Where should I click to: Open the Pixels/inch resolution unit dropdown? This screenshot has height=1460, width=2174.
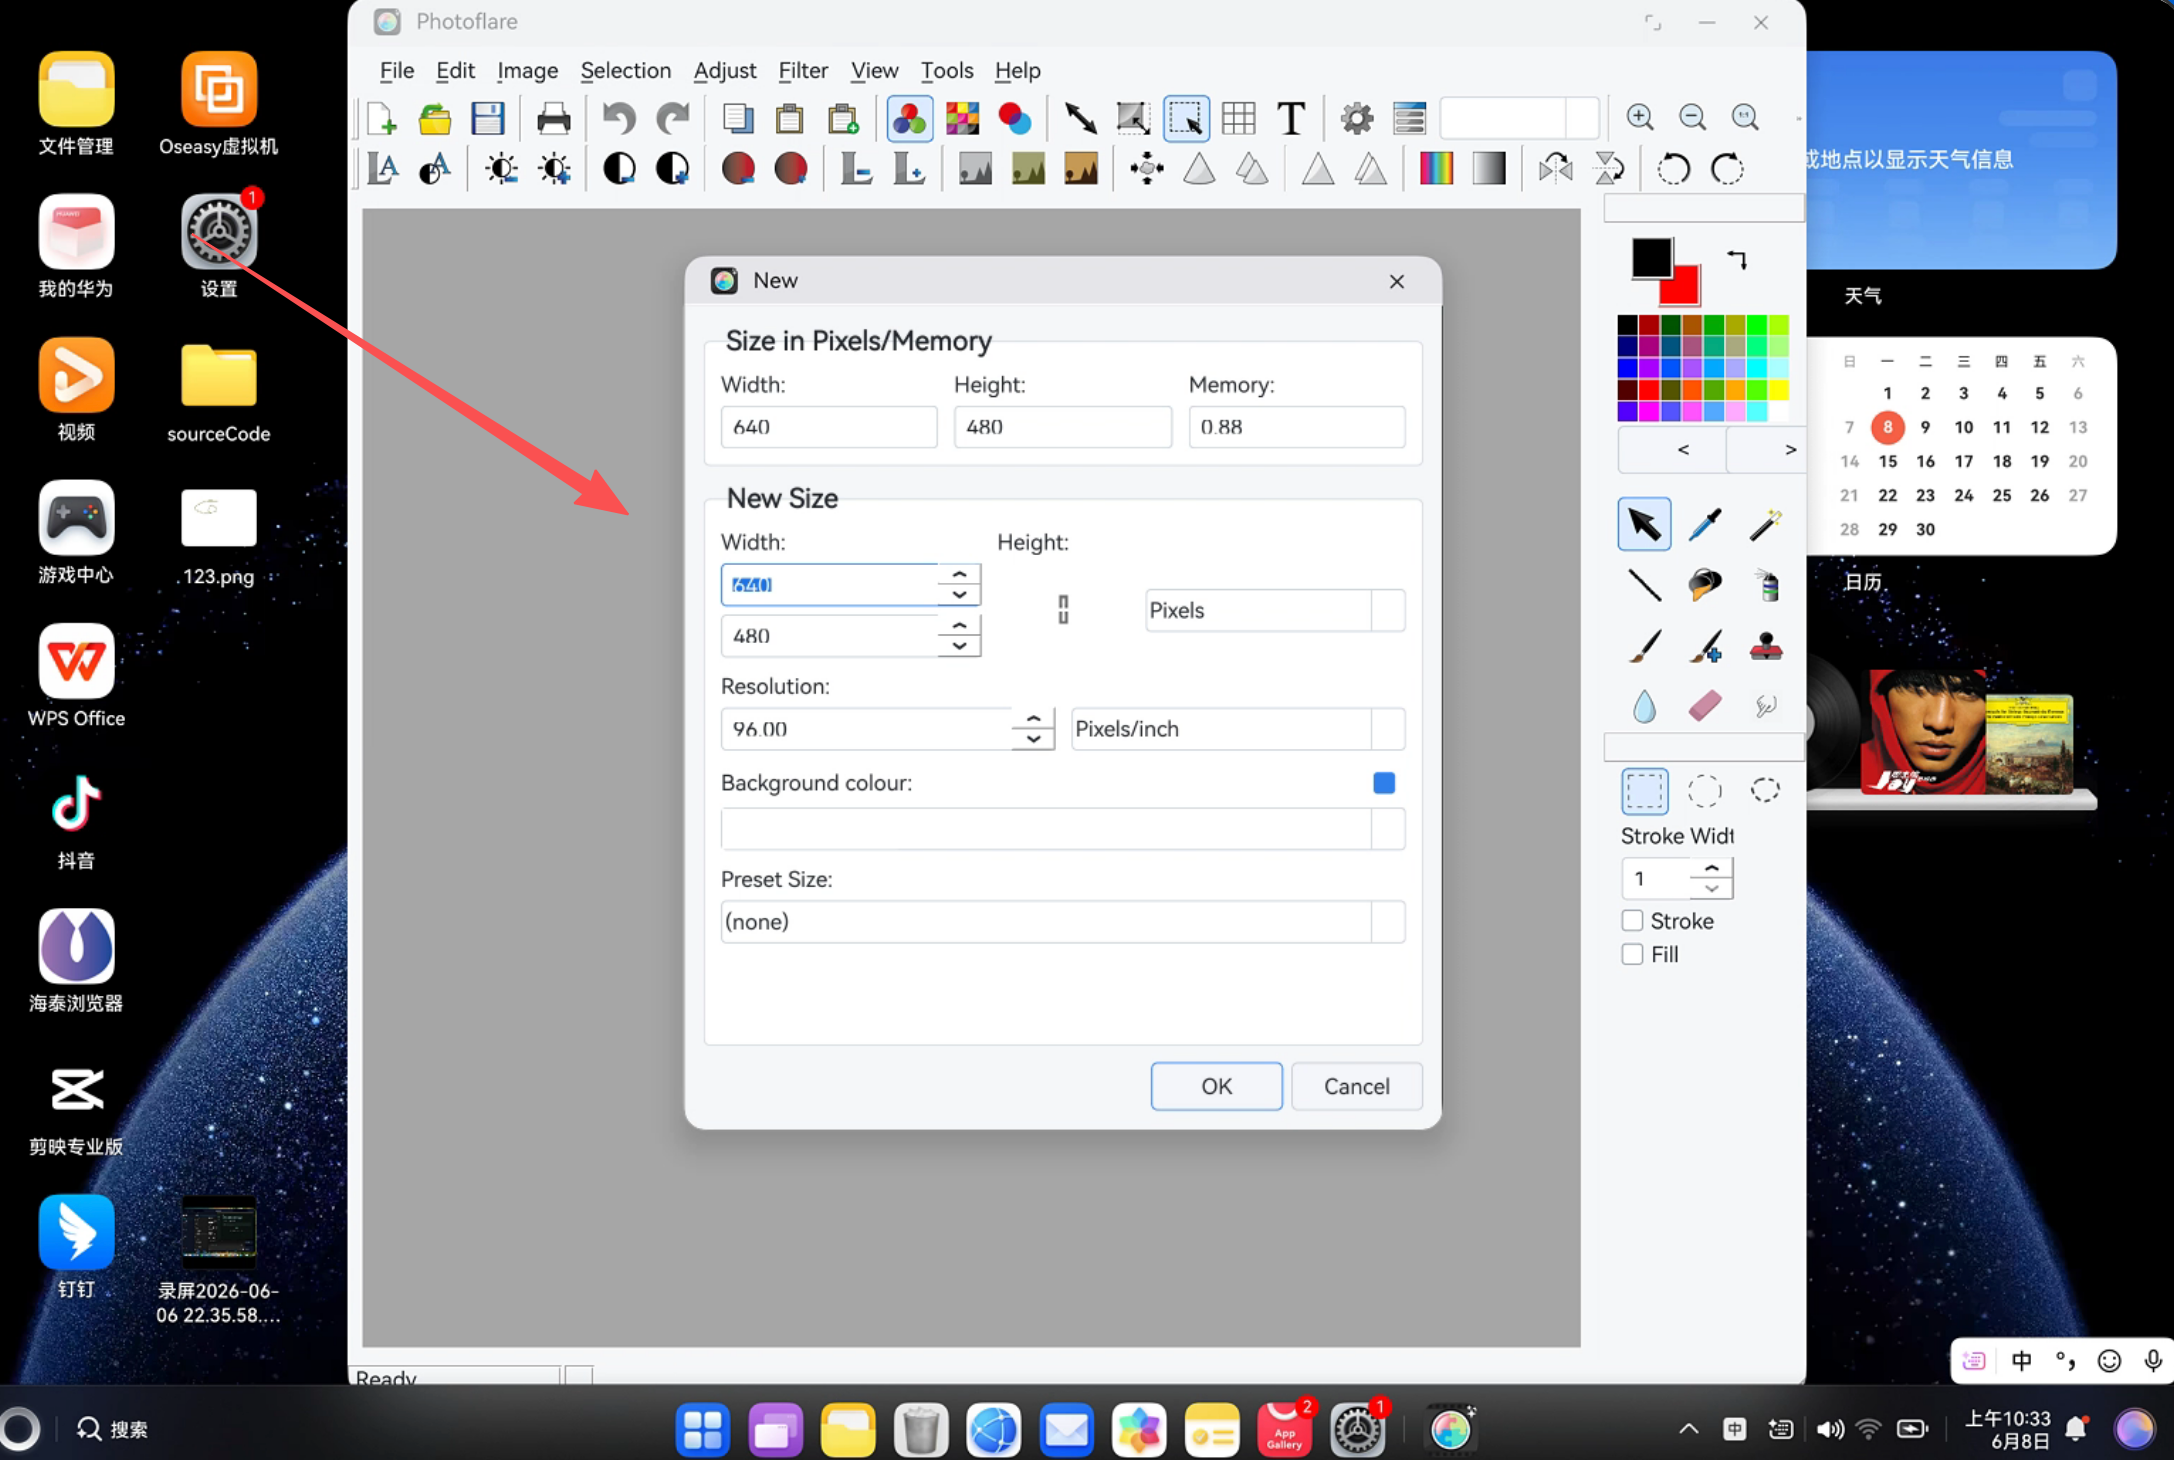[1238, 729]
